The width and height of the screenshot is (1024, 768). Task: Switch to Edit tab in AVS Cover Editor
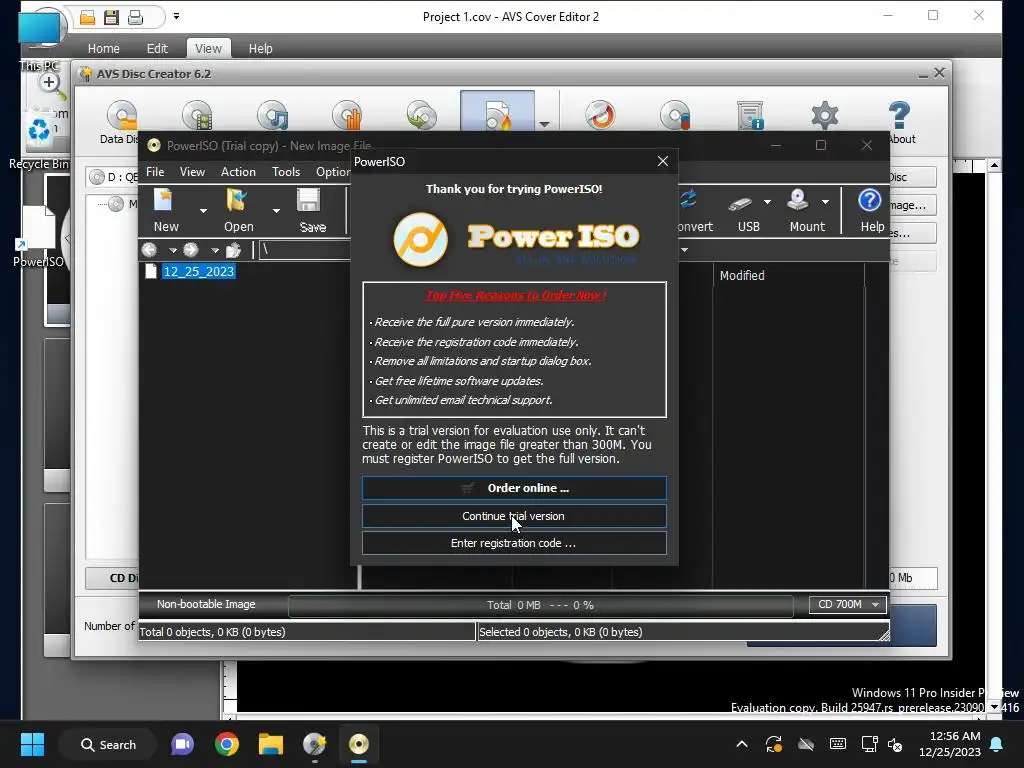[x=157, y=48]
